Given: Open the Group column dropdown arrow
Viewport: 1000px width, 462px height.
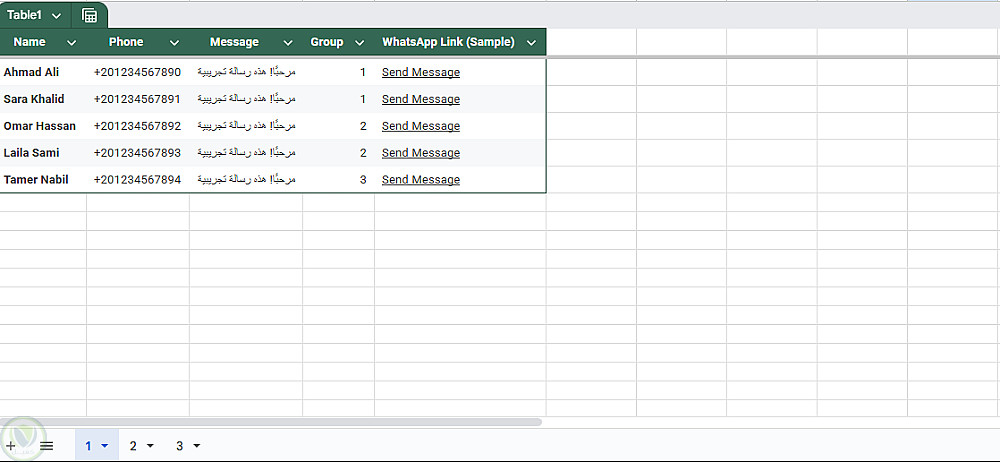Looking at the screenshot, I should [x=359, y=43].
